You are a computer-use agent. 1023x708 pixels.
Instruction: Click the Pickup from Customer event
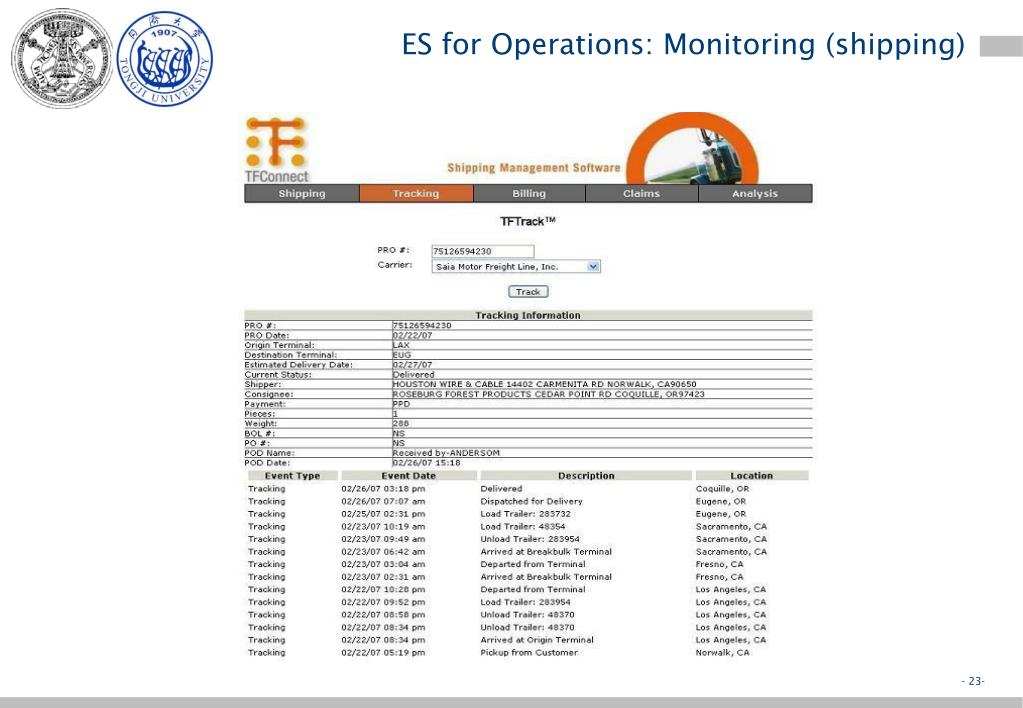529,652
